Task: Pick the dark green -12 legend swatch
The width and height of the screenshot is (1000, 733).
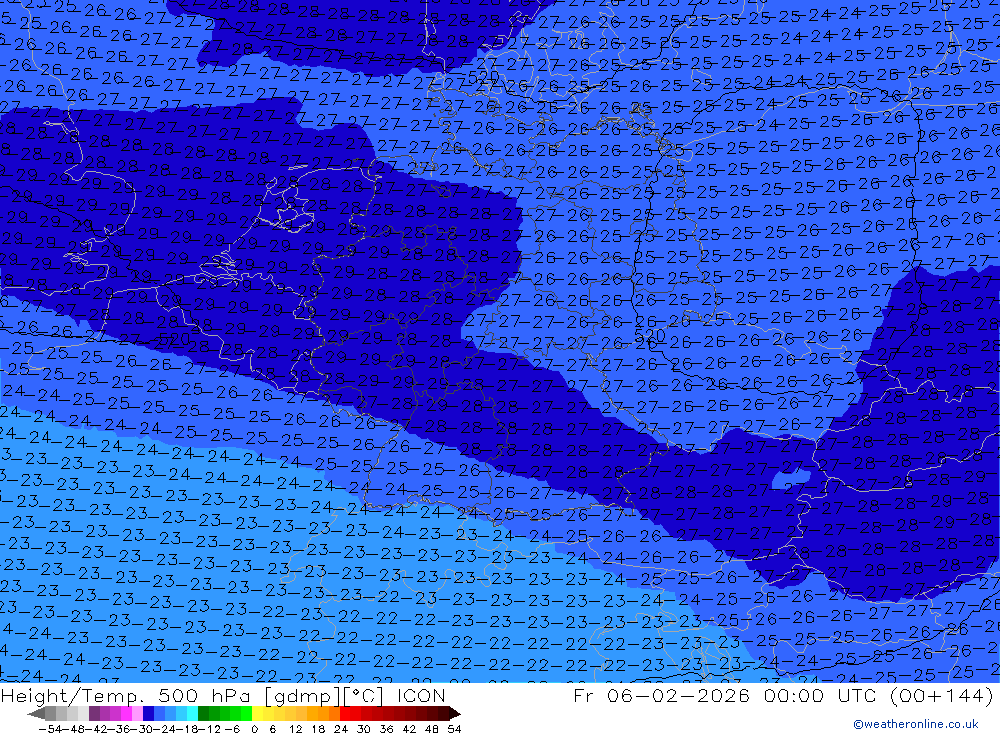Action: tap(203, 714)
